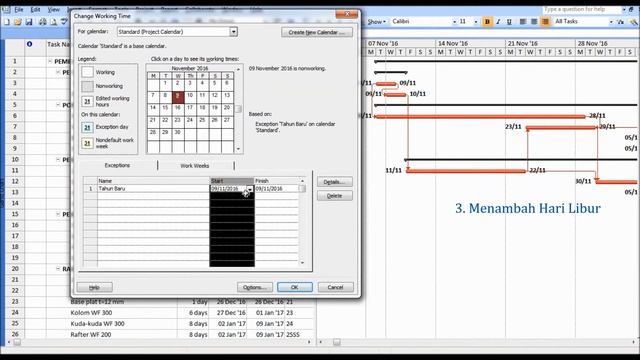Open the Edit menu
The image size is (640, 360).
click(x=36, y=9)
